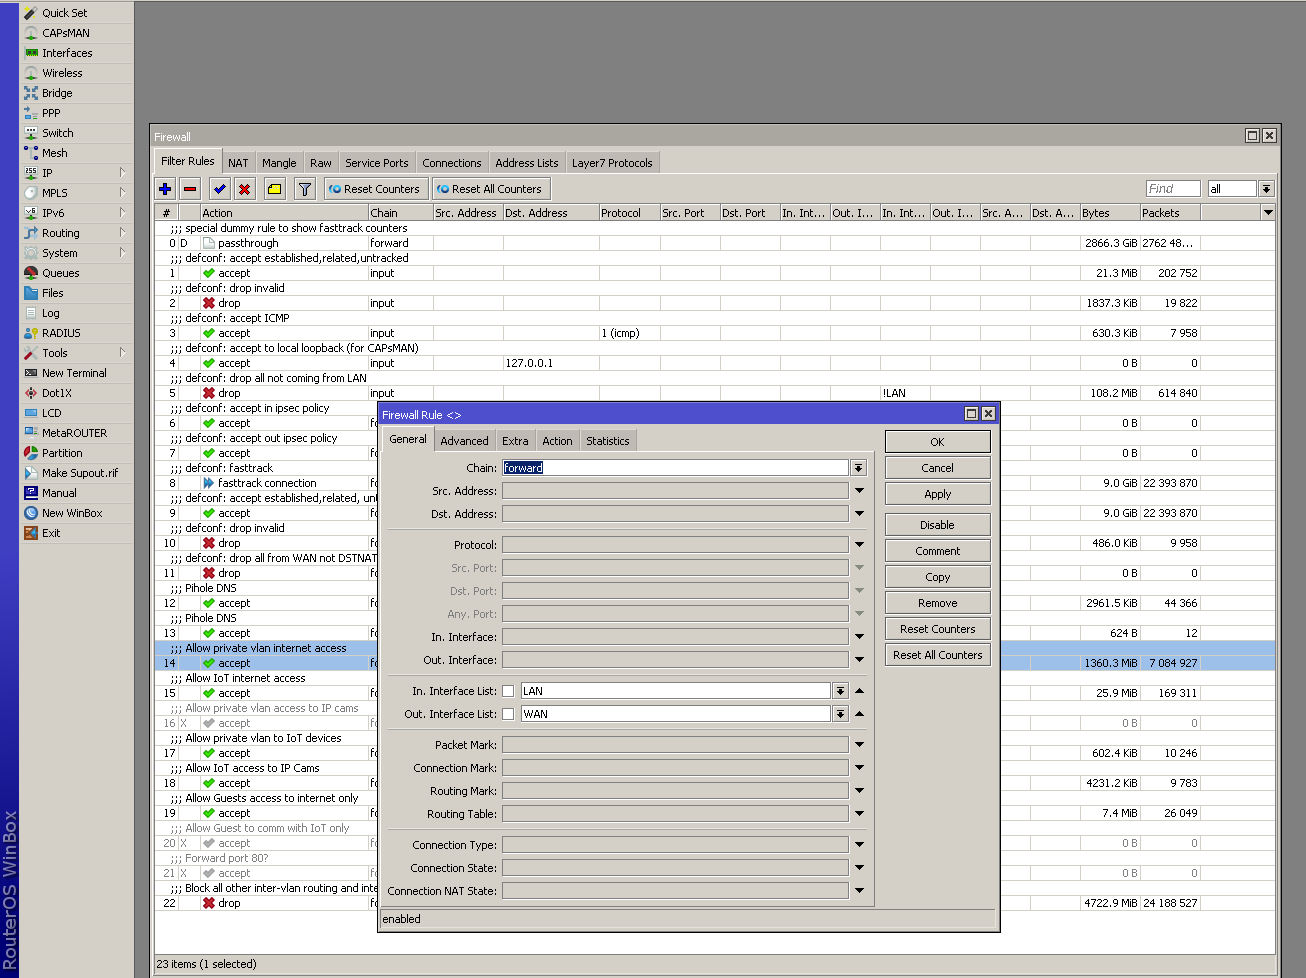Open the column list dropdown in table header
Screen dimensions: 1306x978
[1268, 213]
